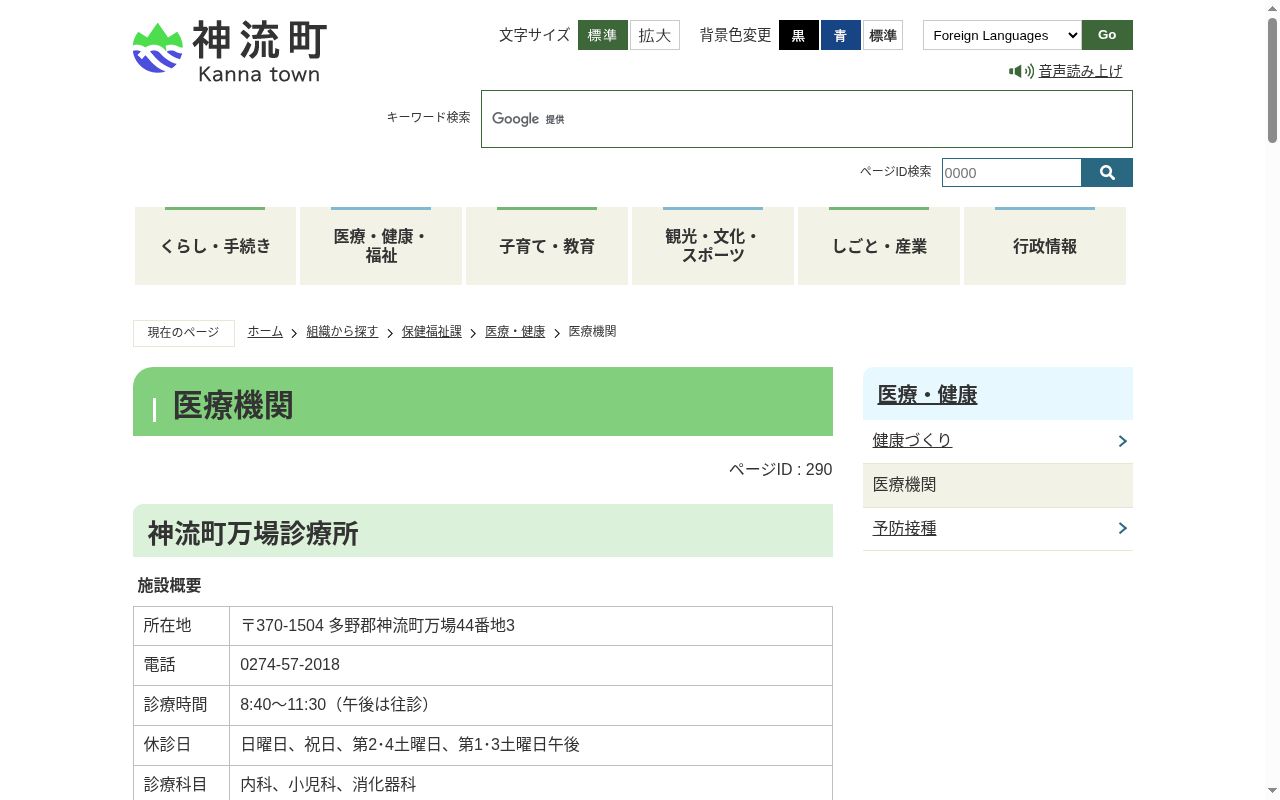Click the page ID search magnifier button
Screen dimensions: 1280x800
click(x=1107, y=173)
